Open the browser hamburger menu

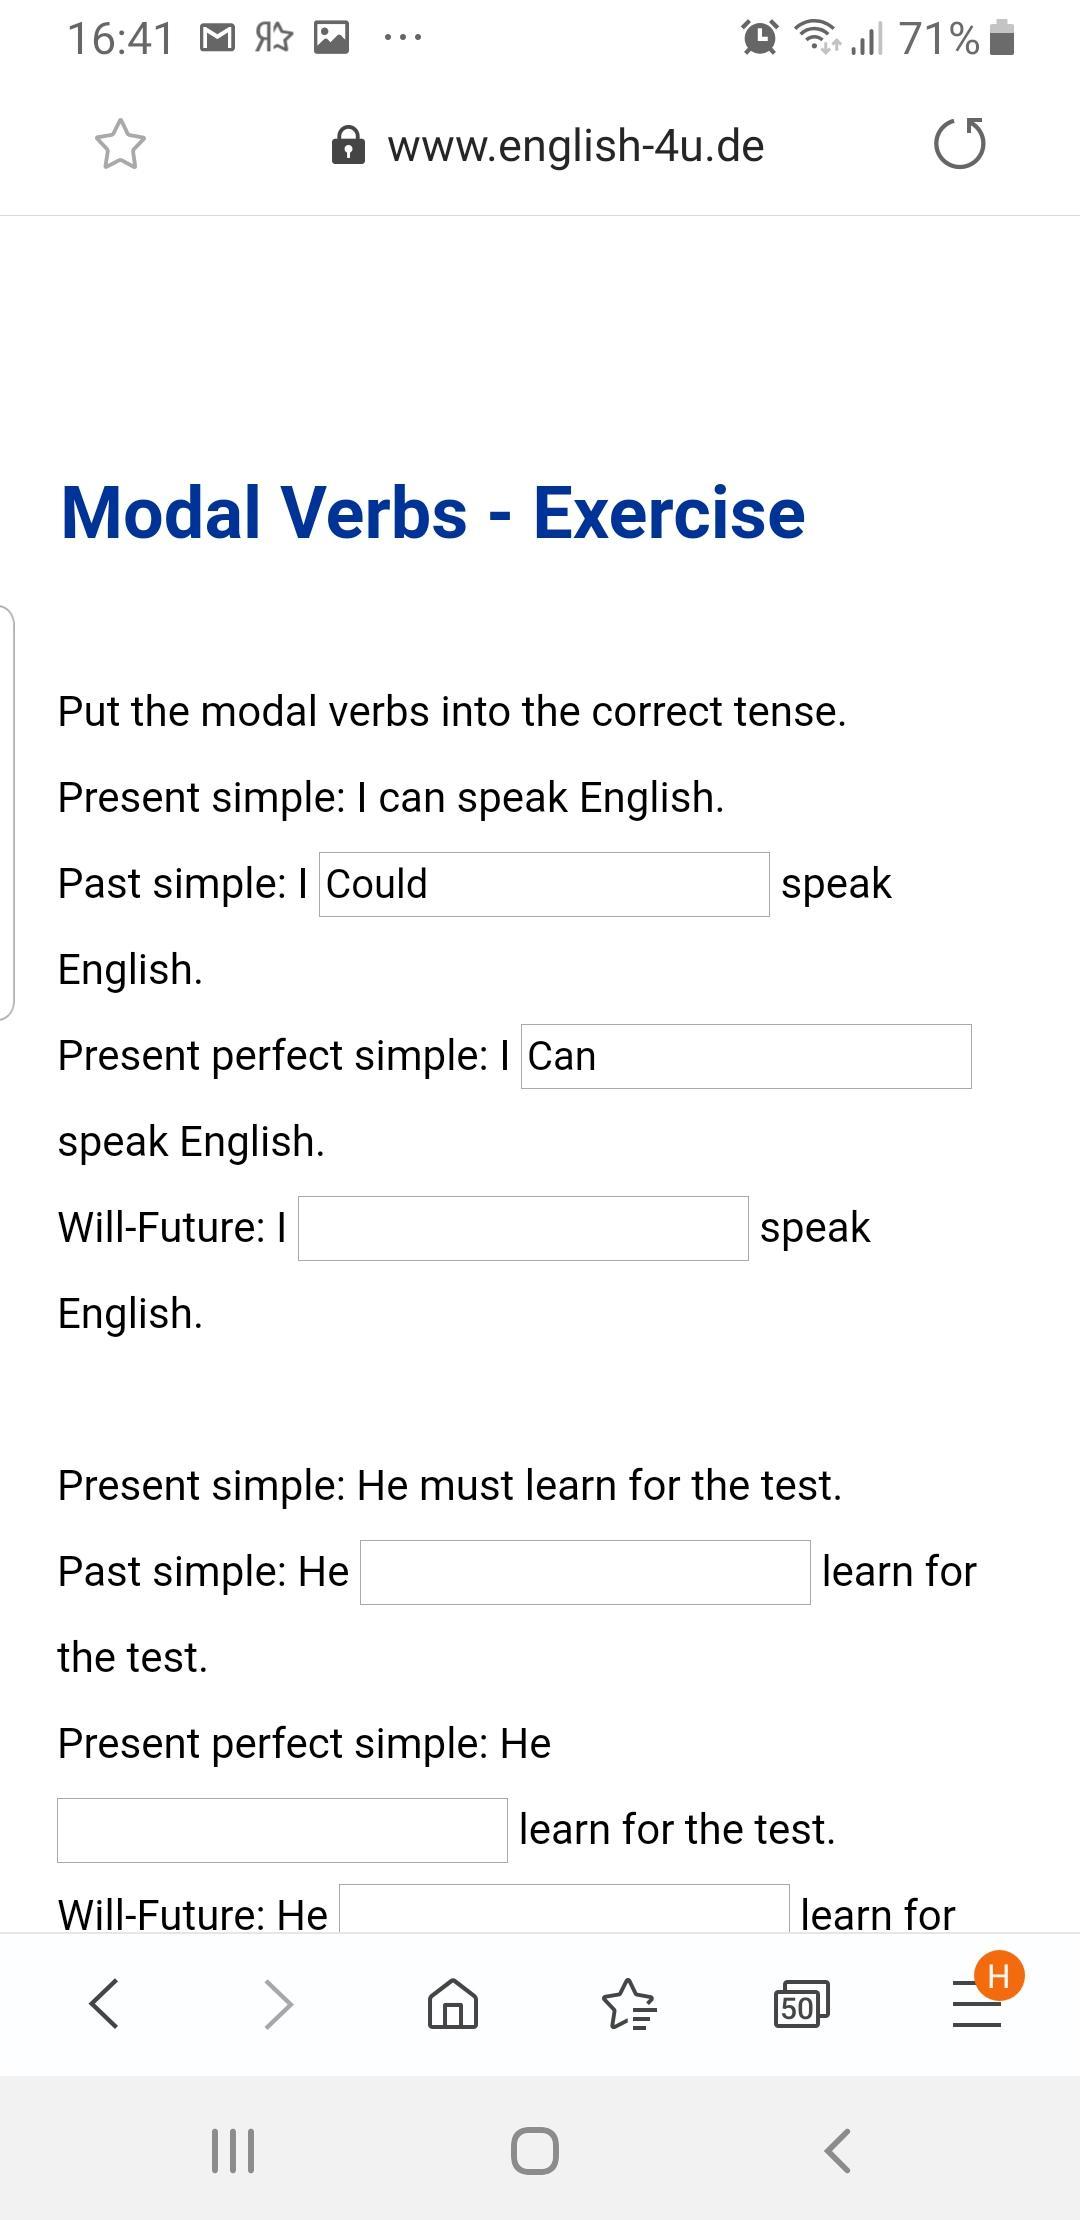pyautogui.click(x=977, y=2003)
